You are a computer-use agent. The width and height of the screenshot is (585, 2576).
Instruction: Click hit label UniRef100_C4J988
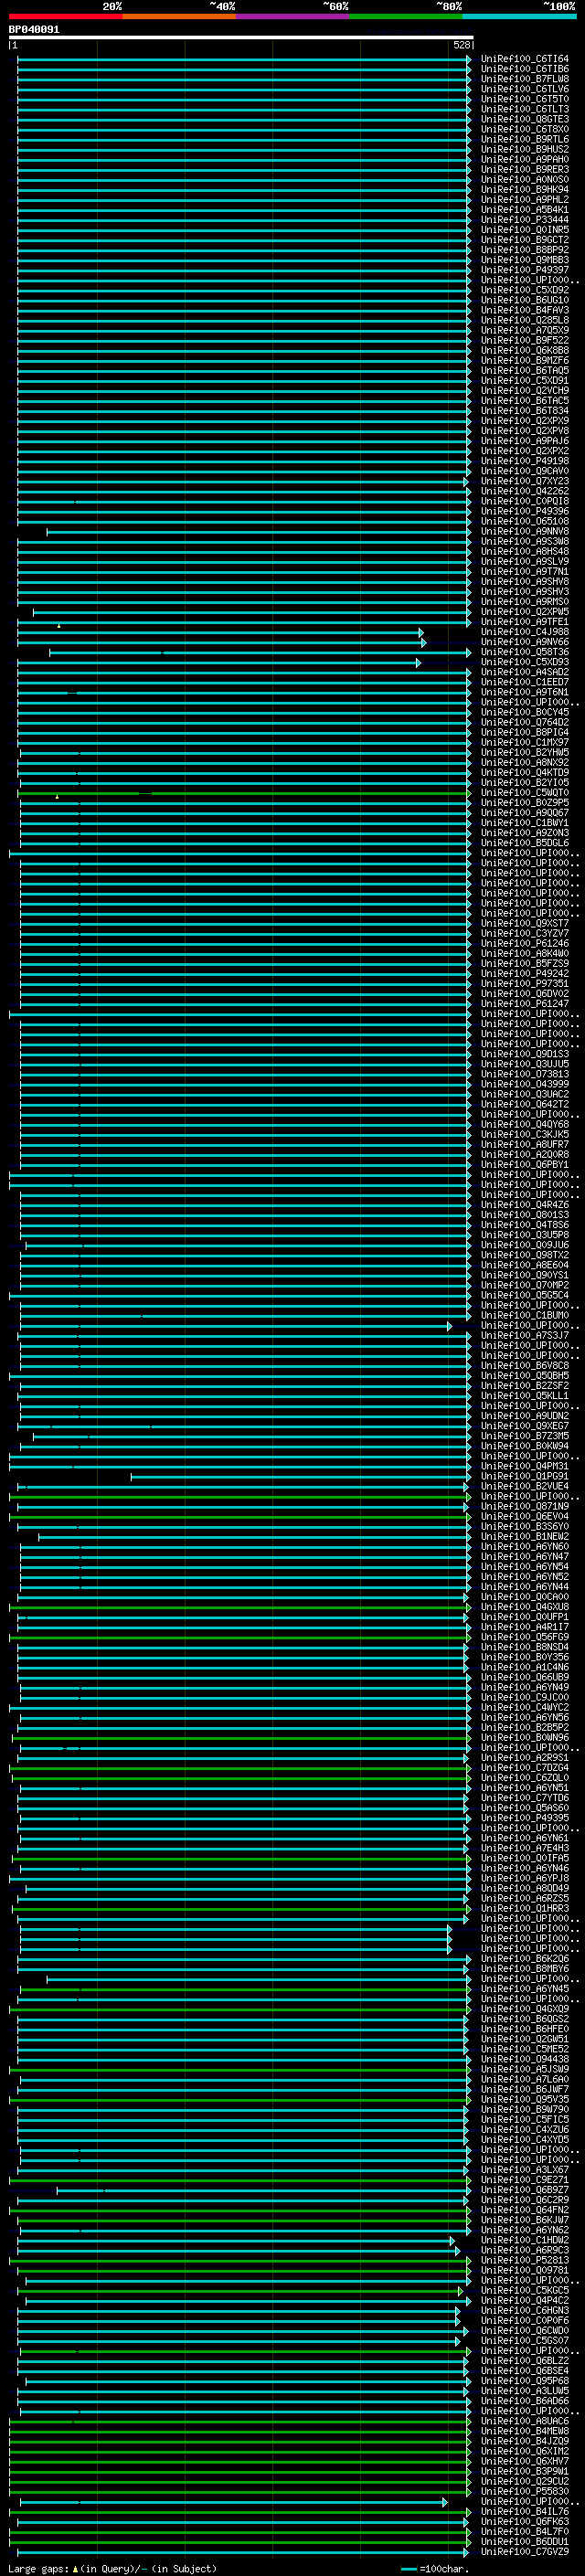coord(524,632)
